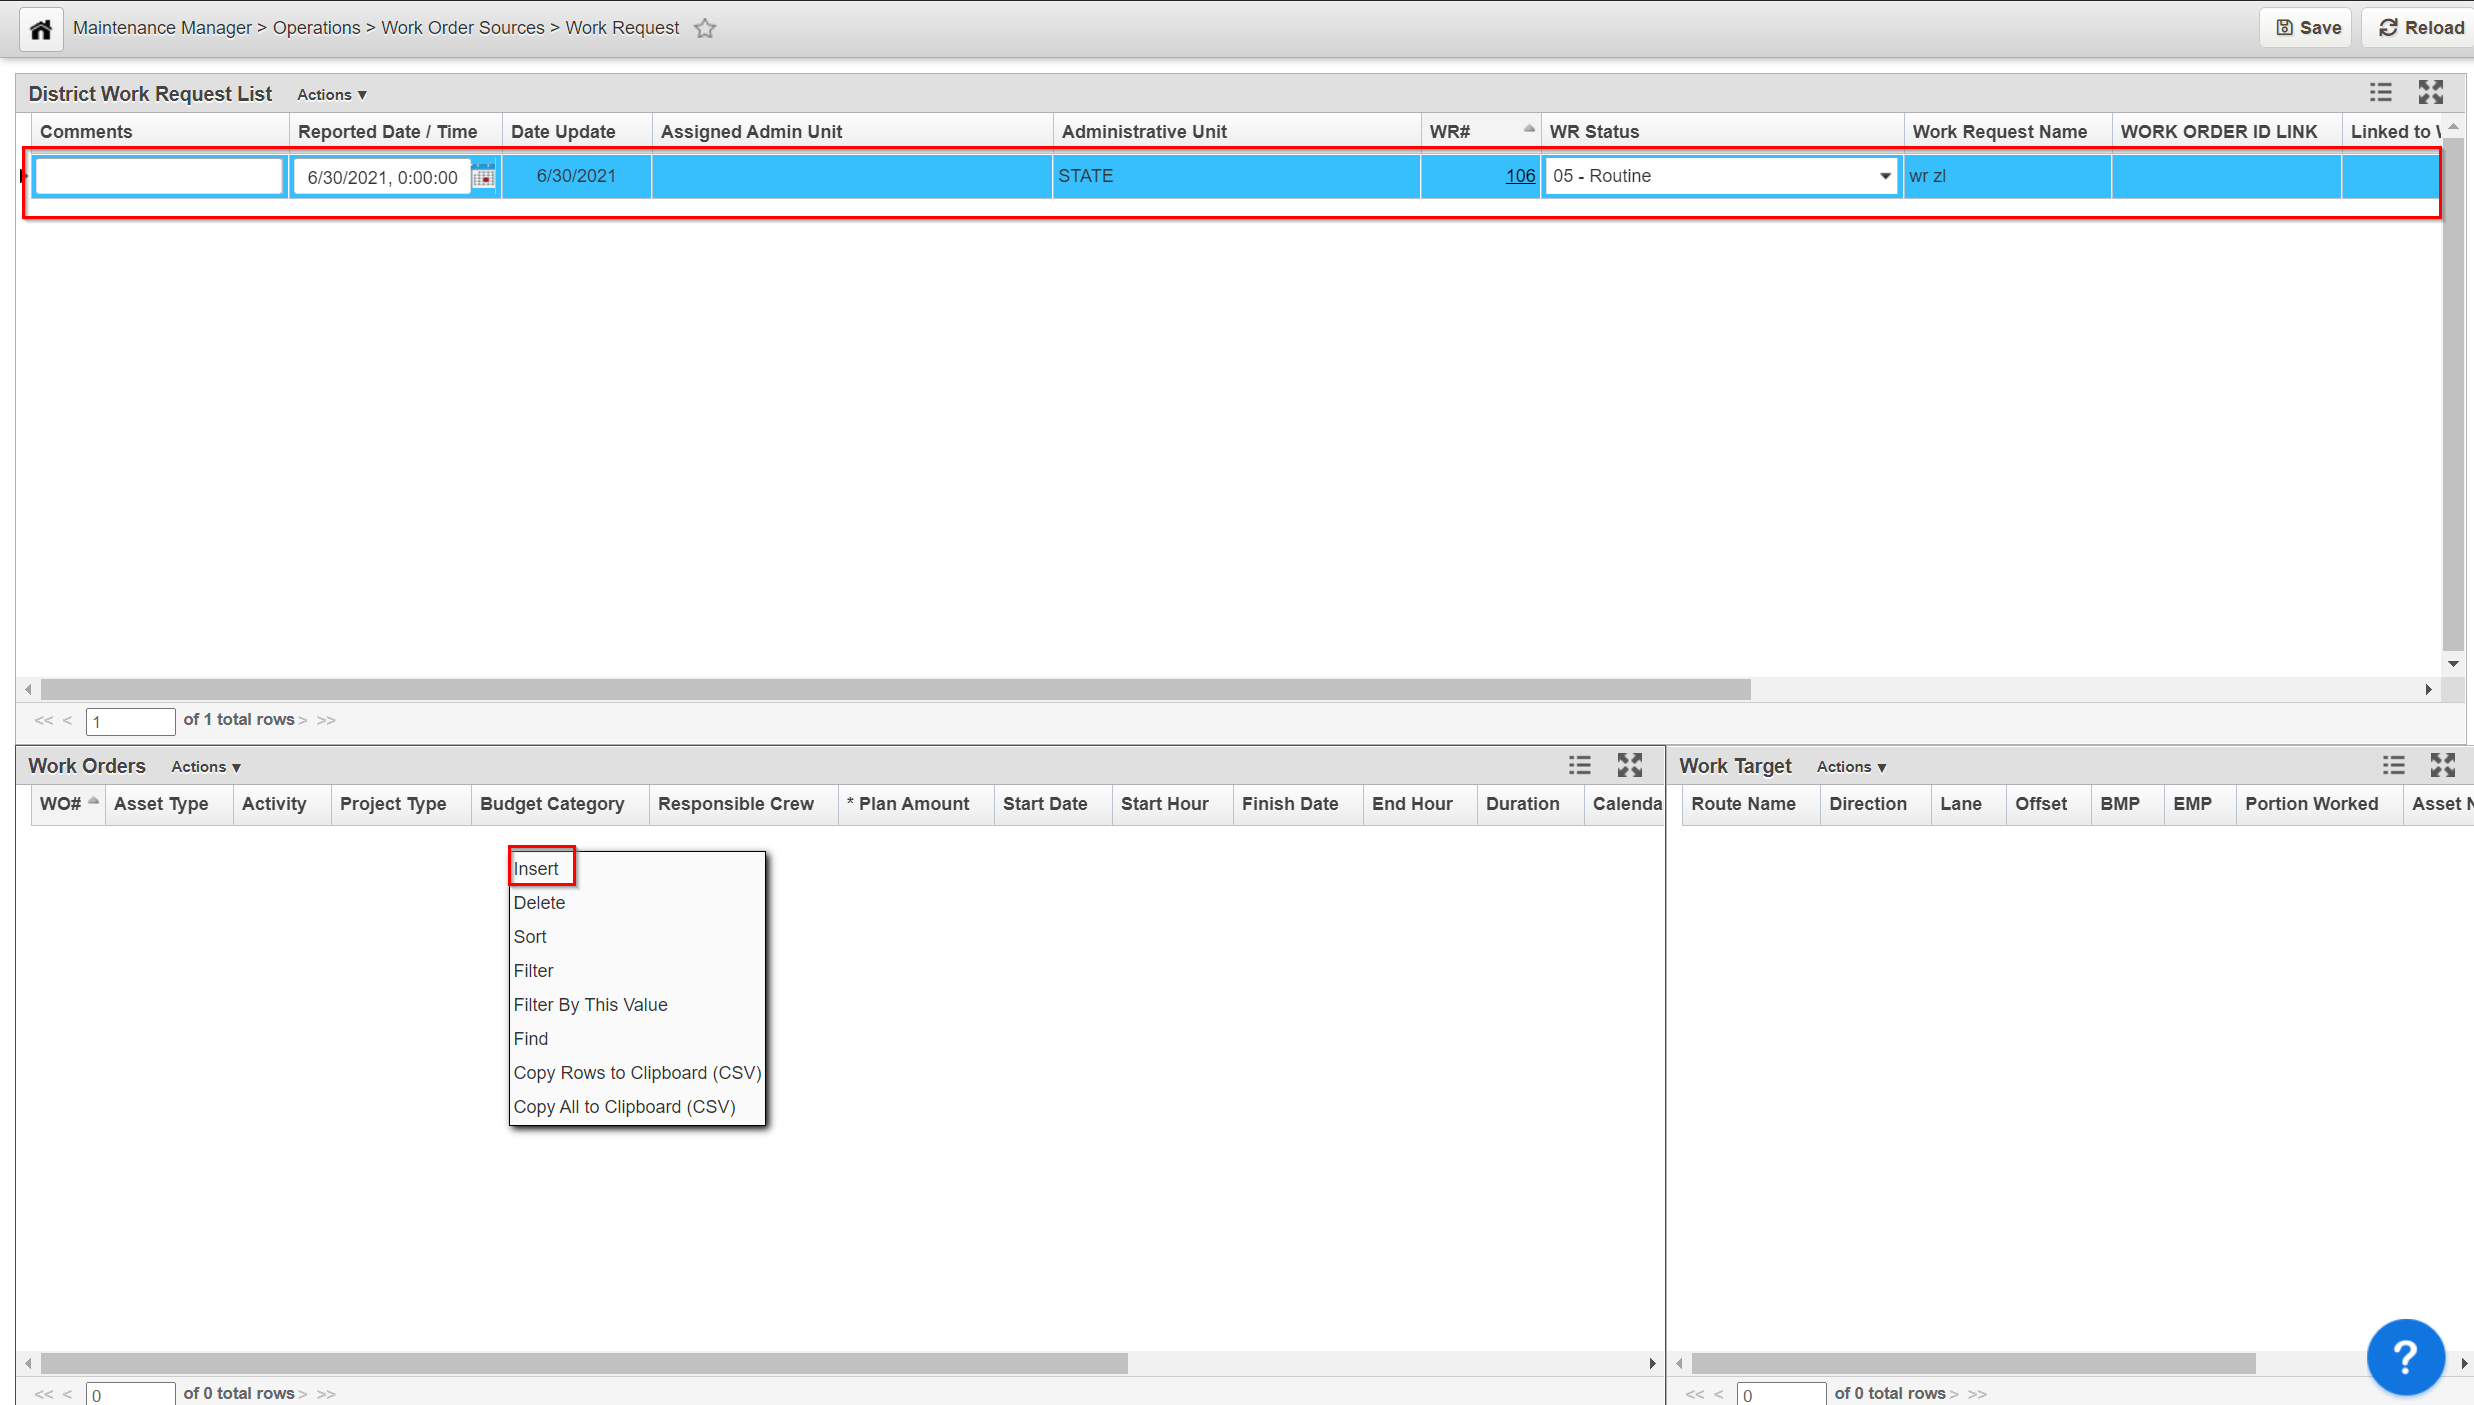This screenshot has width=2474, height=1405.
Task: Click the Save button
Action: click(x=2308, y=28)
